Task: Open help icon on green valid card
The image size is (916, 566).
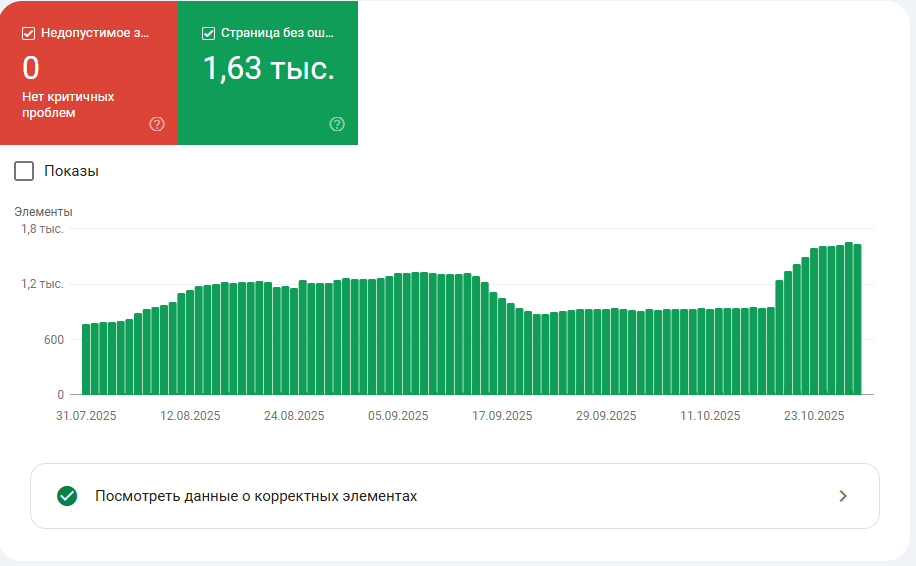Action: tap(337, 124)
